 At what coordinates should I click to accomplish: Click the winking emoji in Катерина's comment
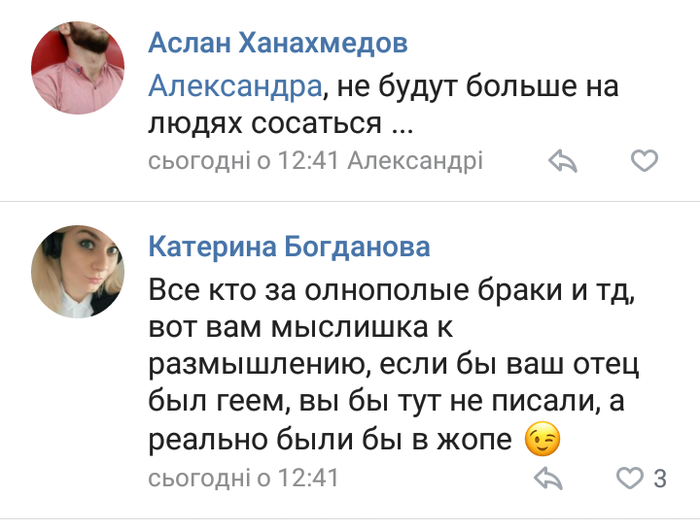tap(542, 439)
